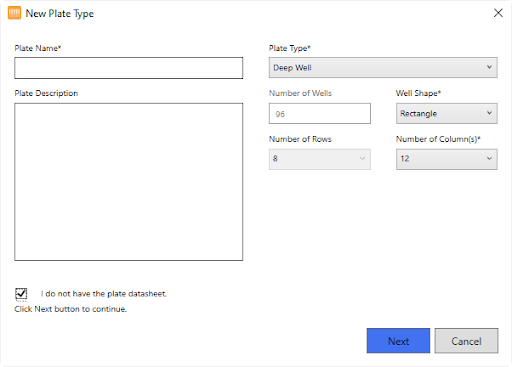Expand the Plate Type chevron arrow
The height and width of the screenshot is (367, 512).
489,67
